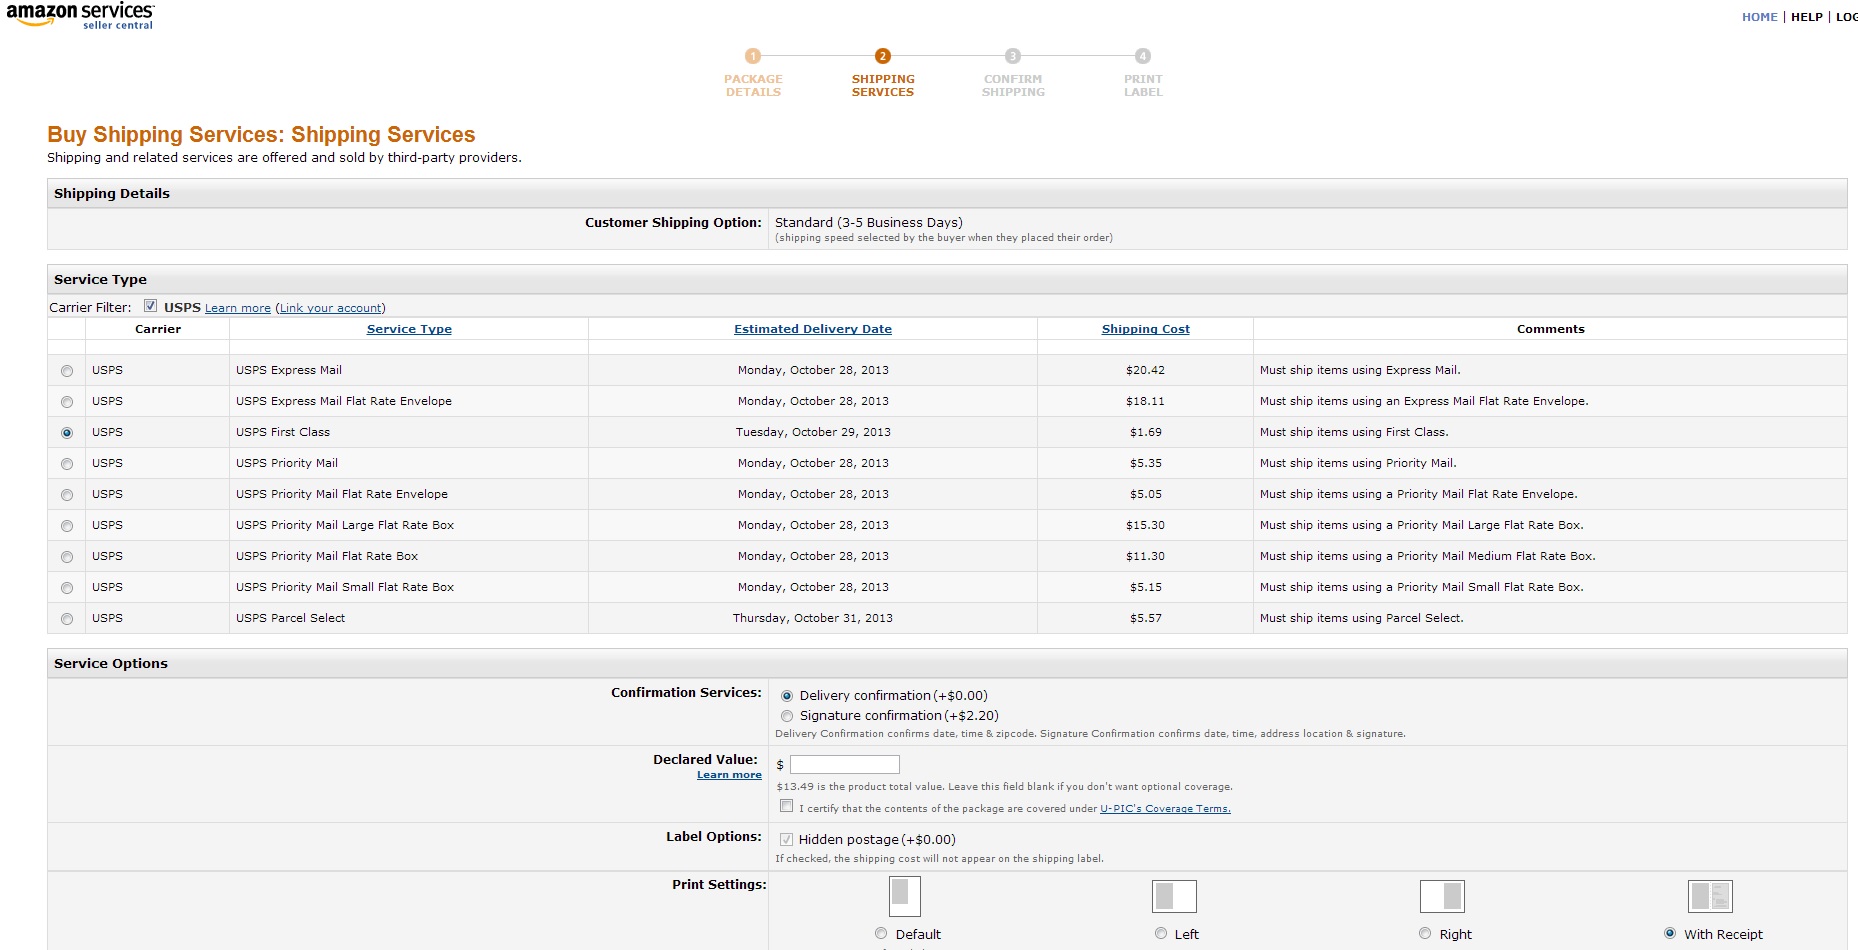Sort by Service Type column header
Screen dimensions: 1858x950
coord(409,329)
